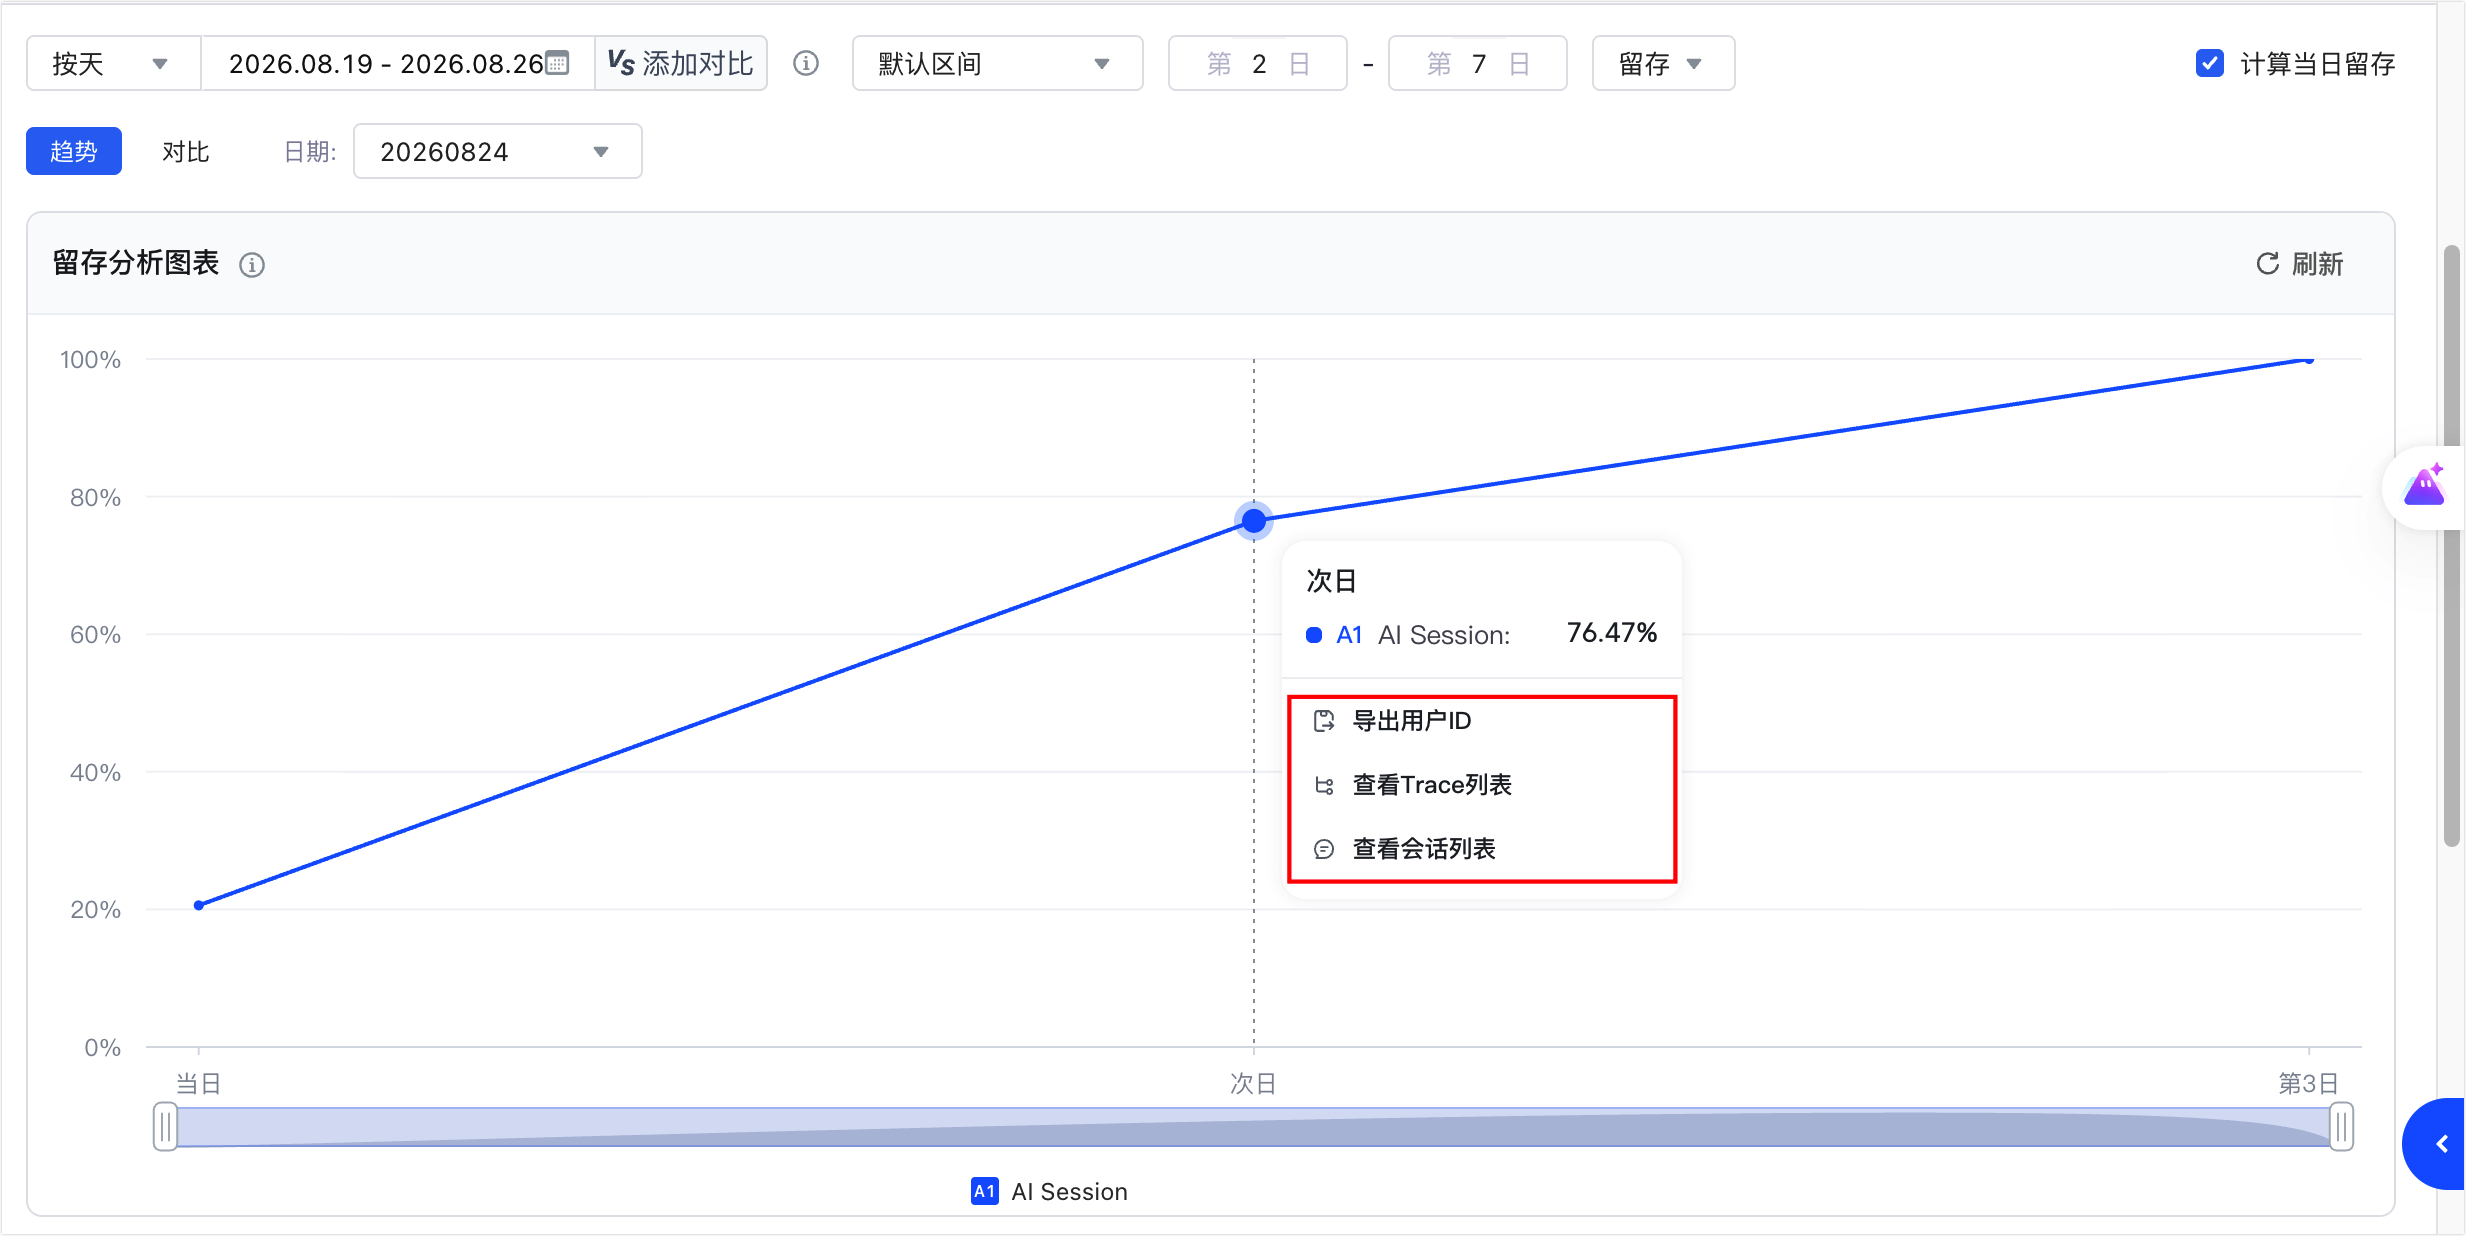This screenshot has width=2466, height=1236.
Task: Switch to the 趋势 tab
Action: 74,152
